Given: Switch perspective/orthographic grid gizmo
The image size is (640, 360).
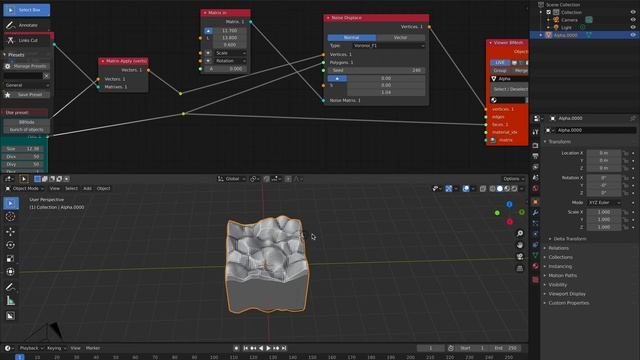Looking at the screenshot, I should click(520, 268).
